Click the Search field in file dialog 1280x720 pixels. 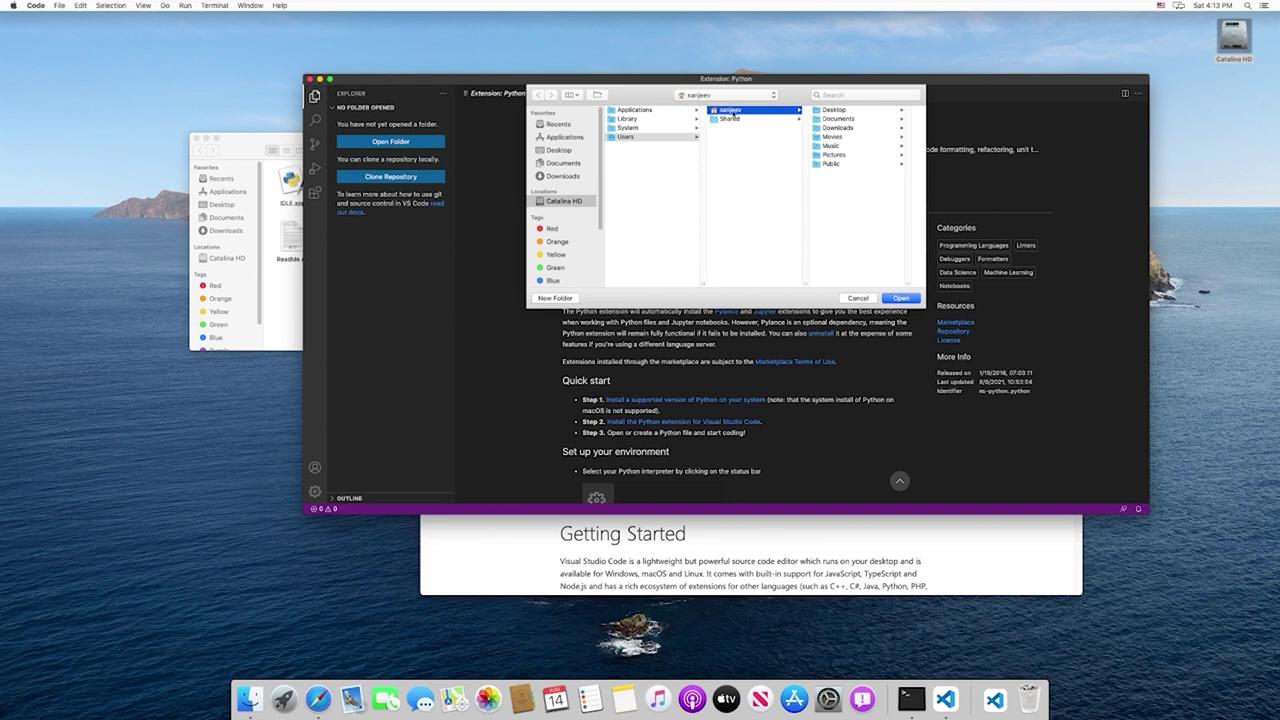tap(867, 95)
